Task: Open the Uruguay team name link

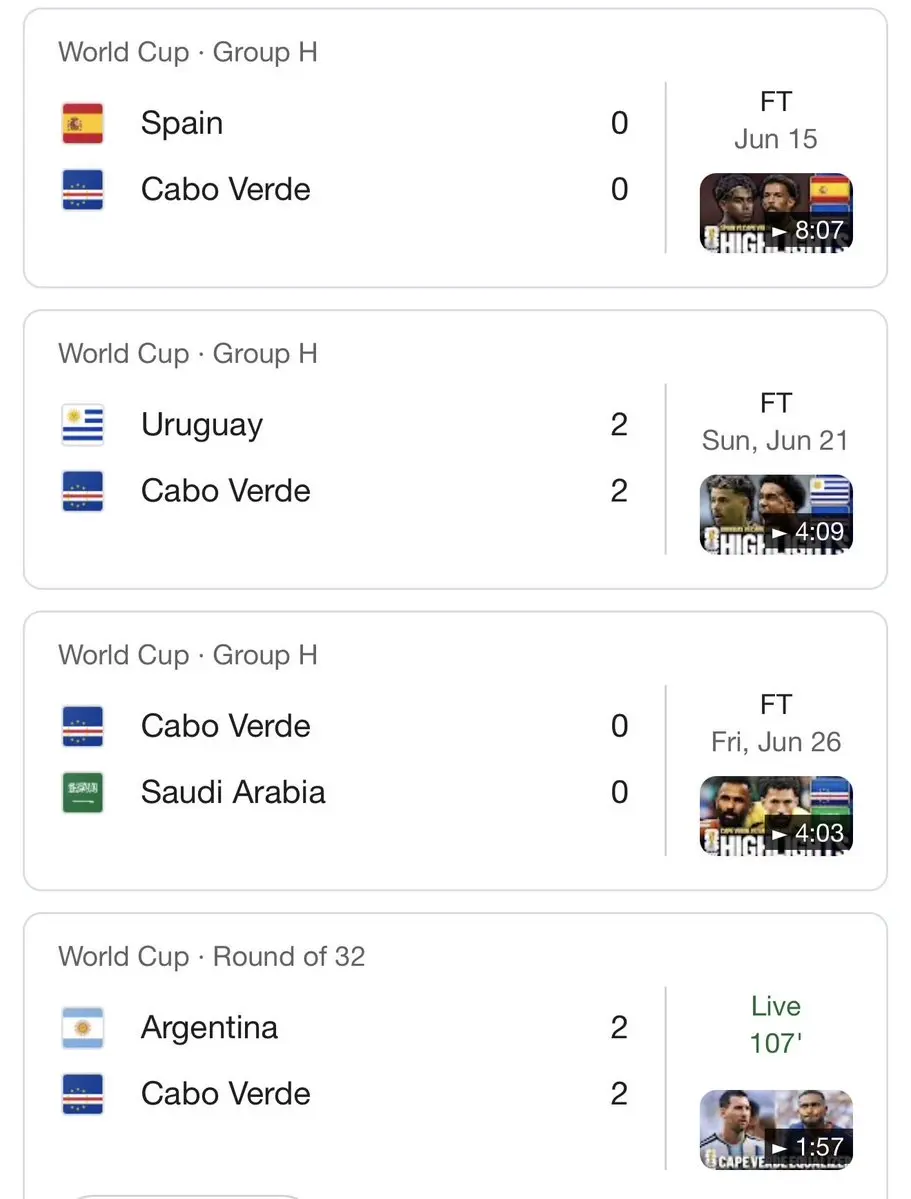Action: (x=202, y=425)
